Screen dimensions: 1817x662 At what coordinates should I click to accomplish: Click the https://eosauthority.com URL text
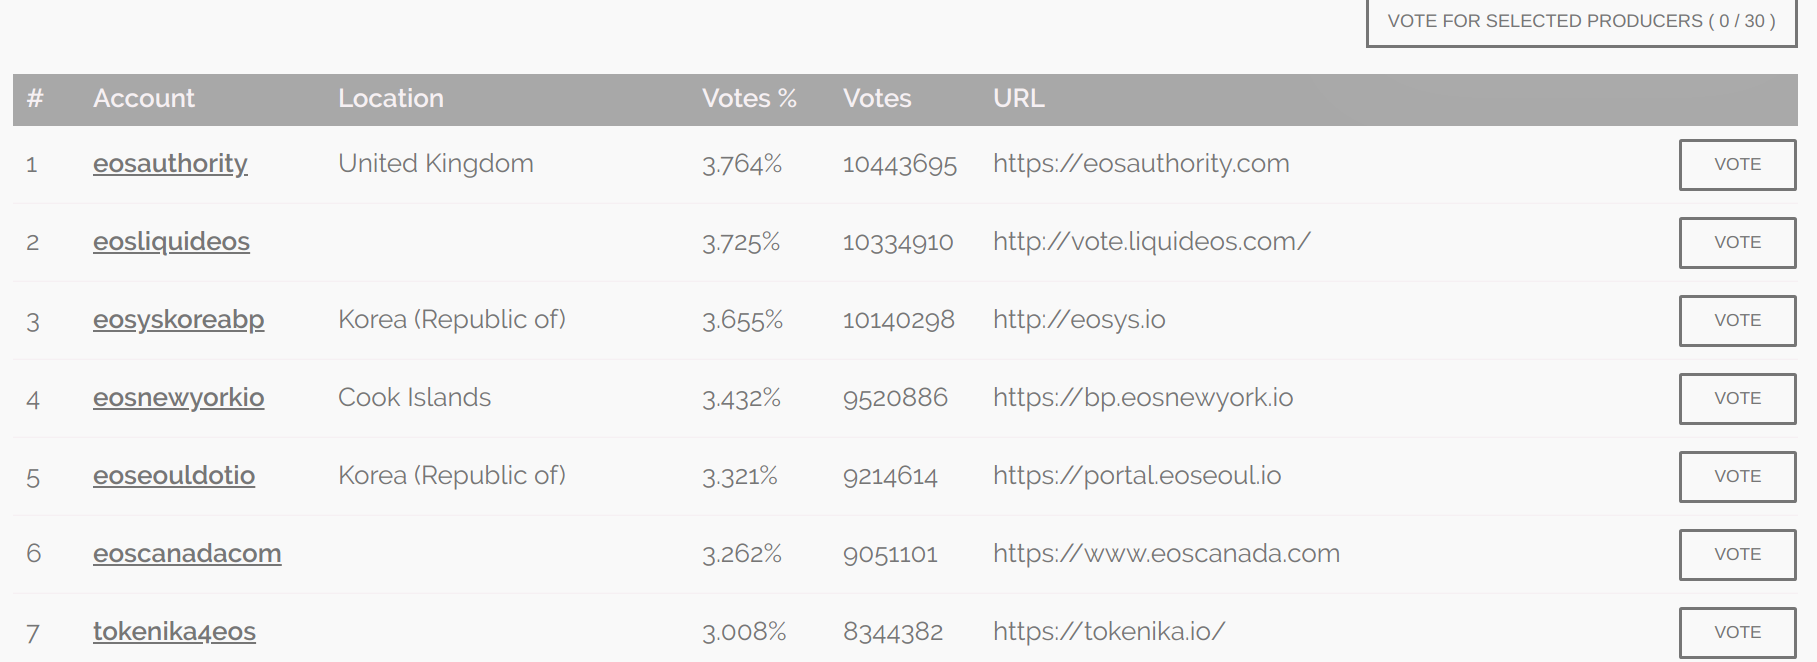[1141, 164]
